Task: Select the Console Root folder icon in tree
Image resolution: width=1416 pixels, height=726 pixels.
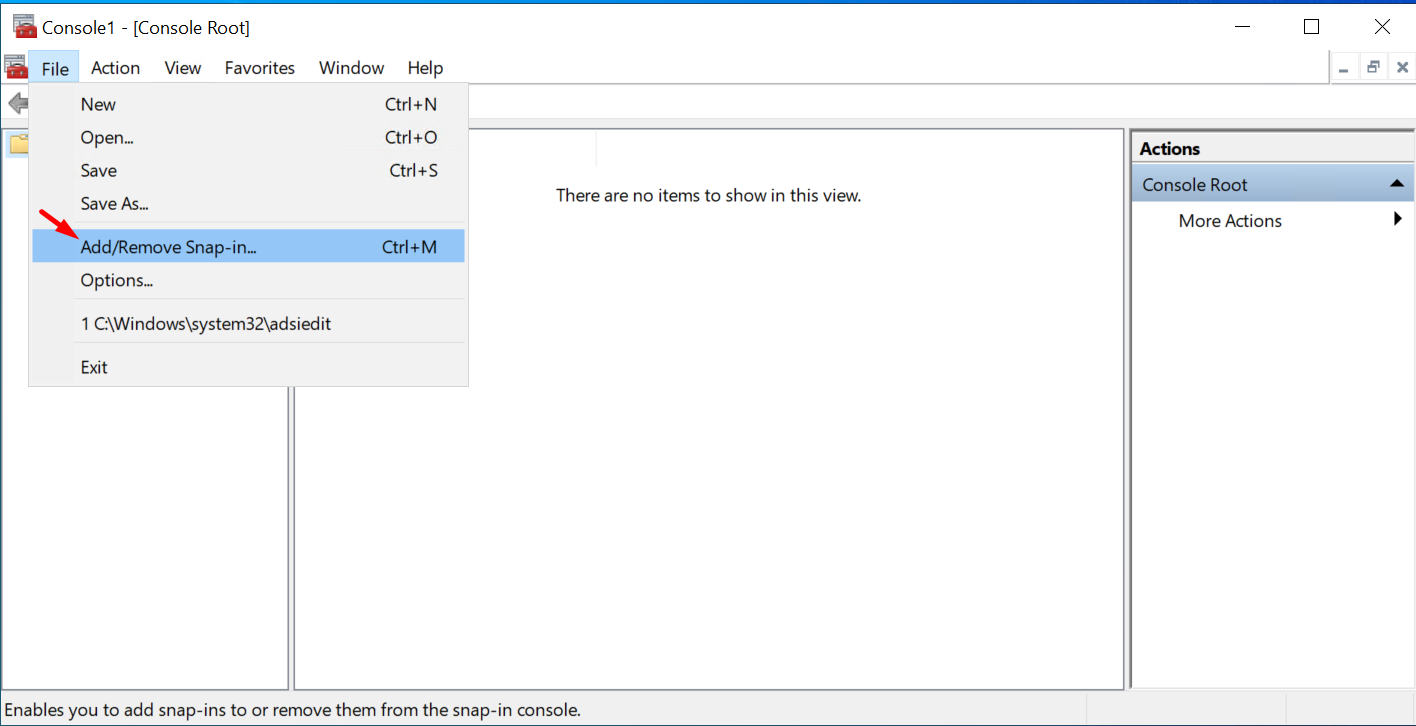Action: click(x=18, y=145)
